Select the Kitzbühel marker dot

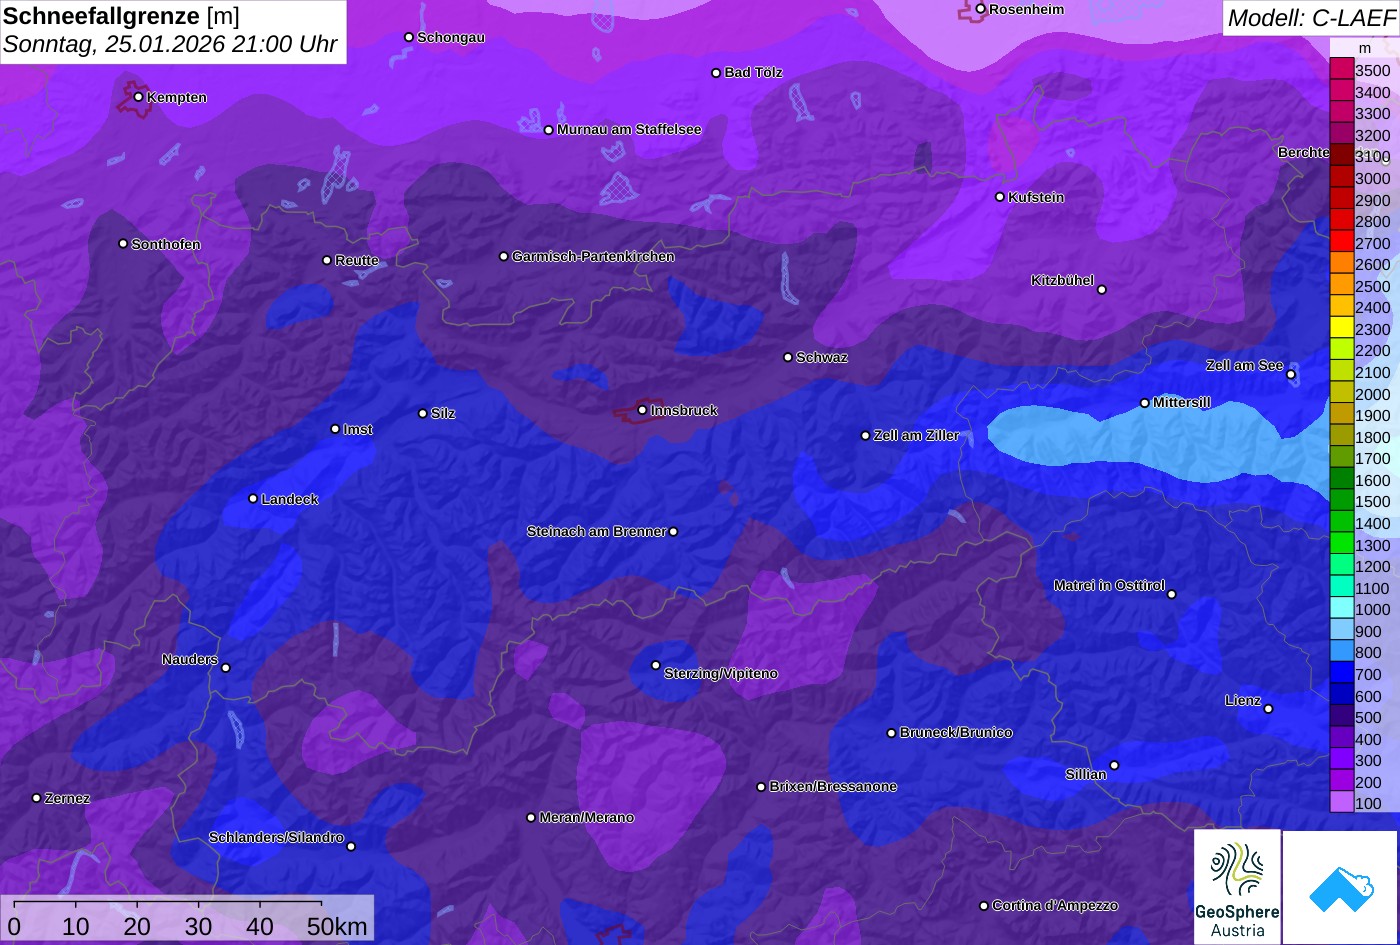tap(1102, 290)
